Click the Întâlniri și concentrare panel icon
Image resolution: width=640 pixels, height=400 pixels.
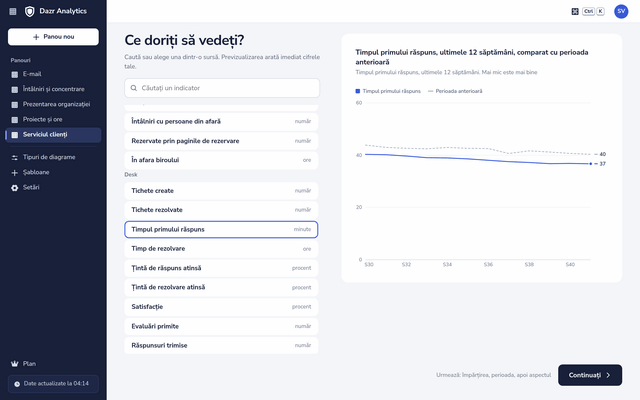click(15, 89)
